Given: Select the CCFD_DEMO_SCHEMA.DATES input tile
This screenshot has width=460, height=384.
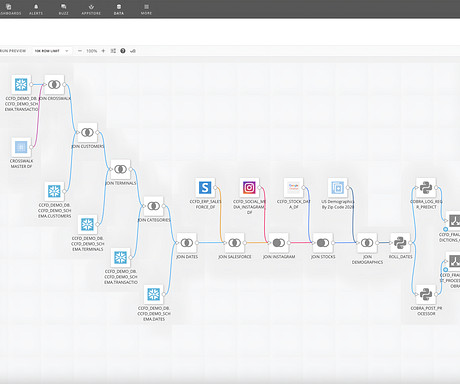Looking at the screenshot, I should coord(153,294).
